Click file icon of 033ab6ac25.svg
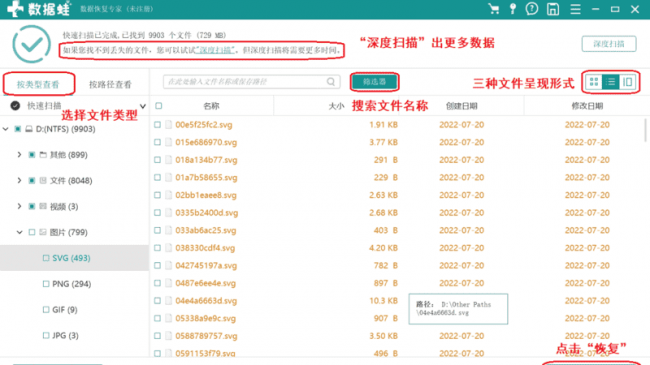 pyautogui.click(x=168, y=231)
